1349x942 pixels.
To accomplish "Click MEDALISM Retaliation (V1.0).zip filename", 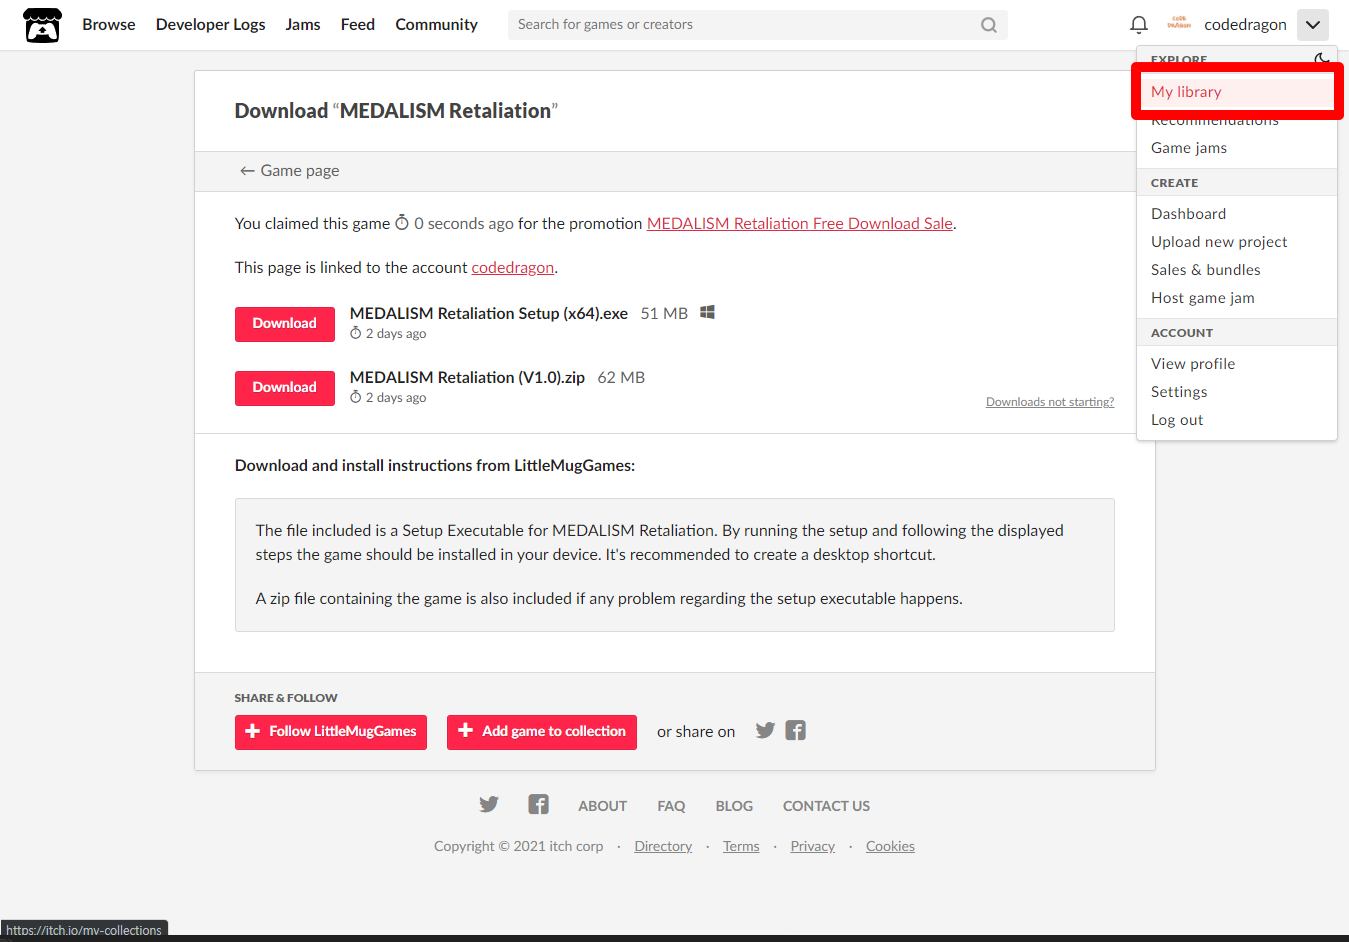I will coord(467,378).
